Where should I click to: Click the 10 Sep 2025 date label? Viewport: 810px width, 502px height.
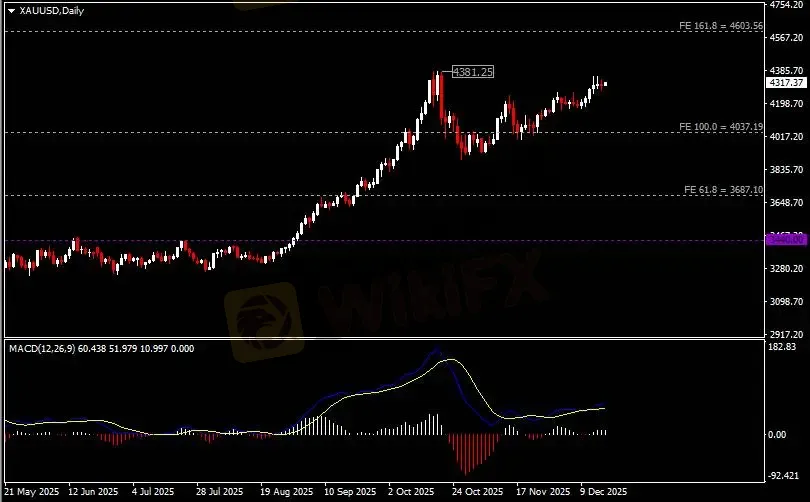tap(350, 492)
